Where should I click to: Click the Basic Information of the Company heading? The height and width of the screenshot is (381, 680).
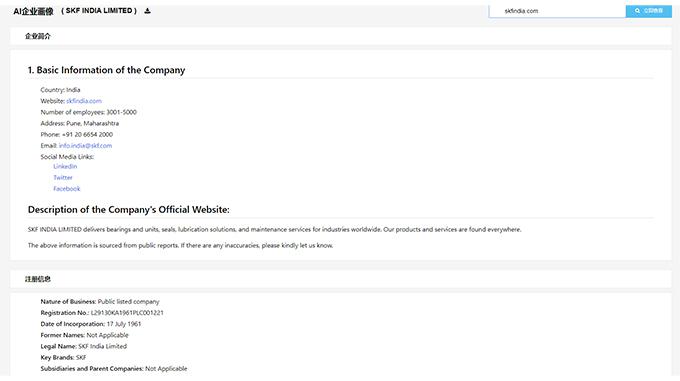[106, 70]
